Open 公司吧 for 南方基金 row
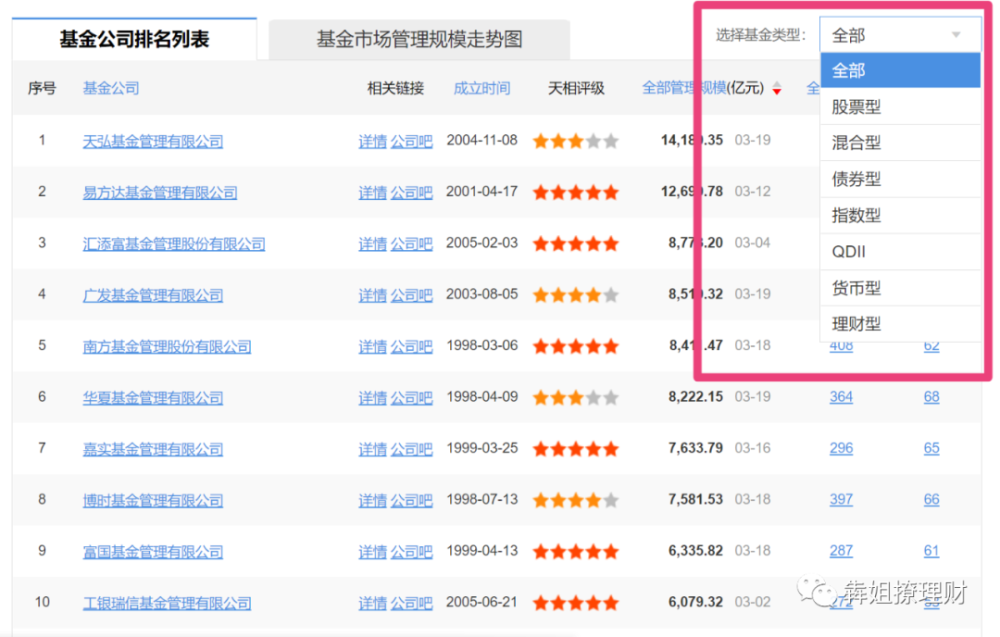1000x637 pixels. click(411, 346)
